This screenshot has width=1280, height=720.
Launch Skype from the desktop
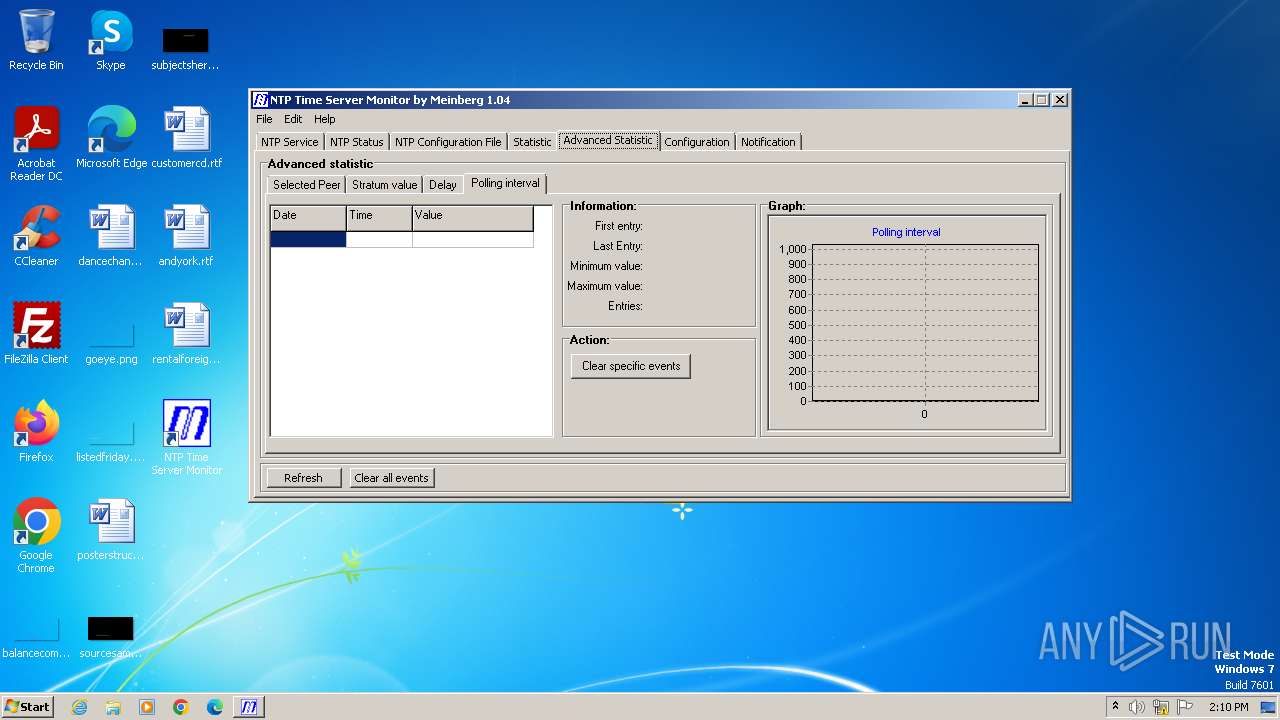click(111, 40)
